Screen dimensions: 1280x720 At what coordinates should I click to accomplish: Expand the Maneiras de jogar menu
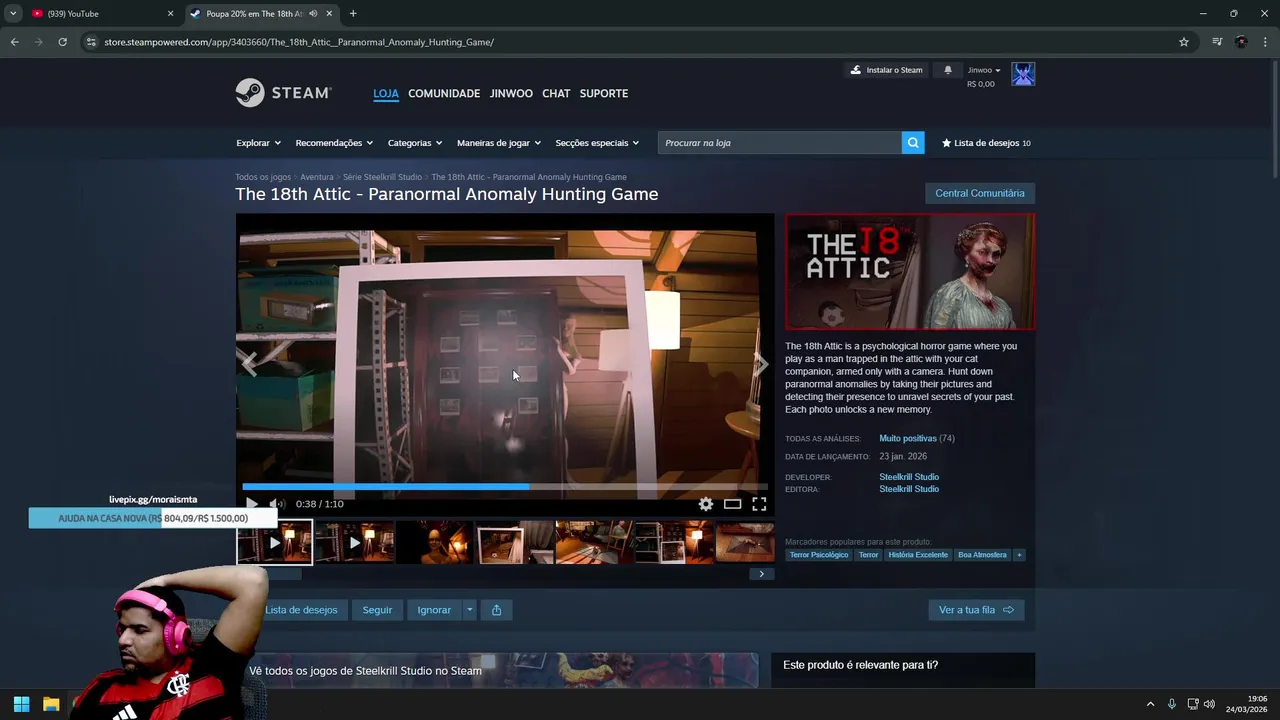(499, 143)
